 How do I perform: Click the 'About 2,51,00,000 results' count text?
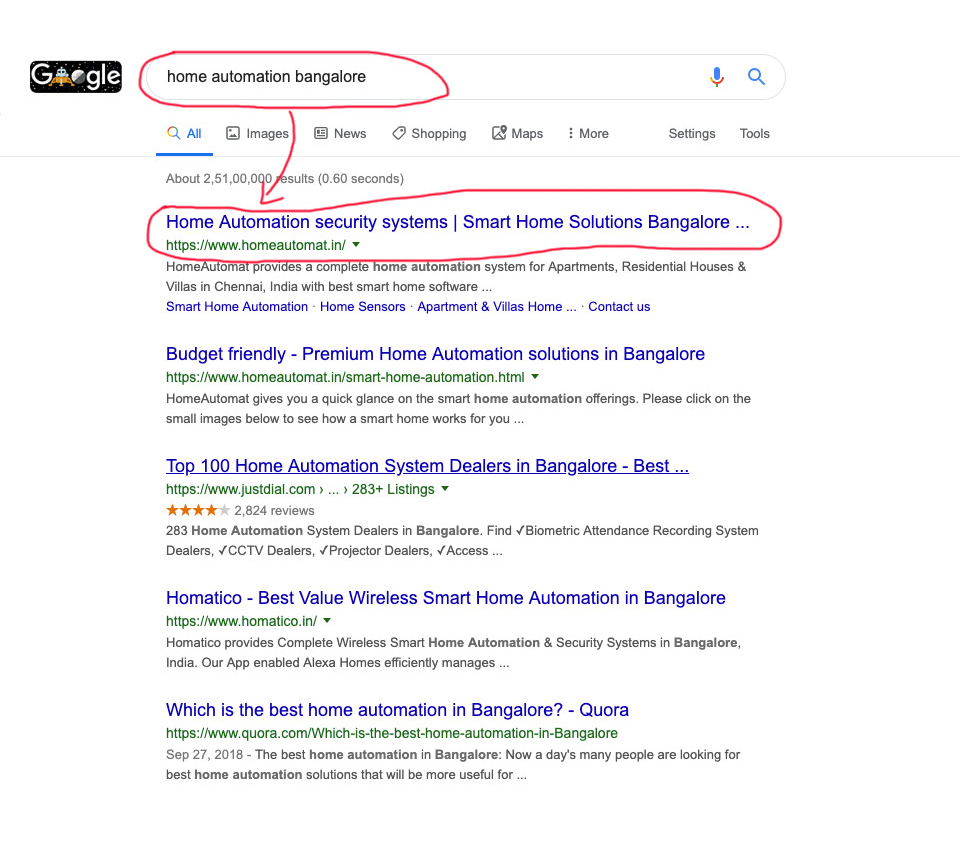tap(285, 179)
